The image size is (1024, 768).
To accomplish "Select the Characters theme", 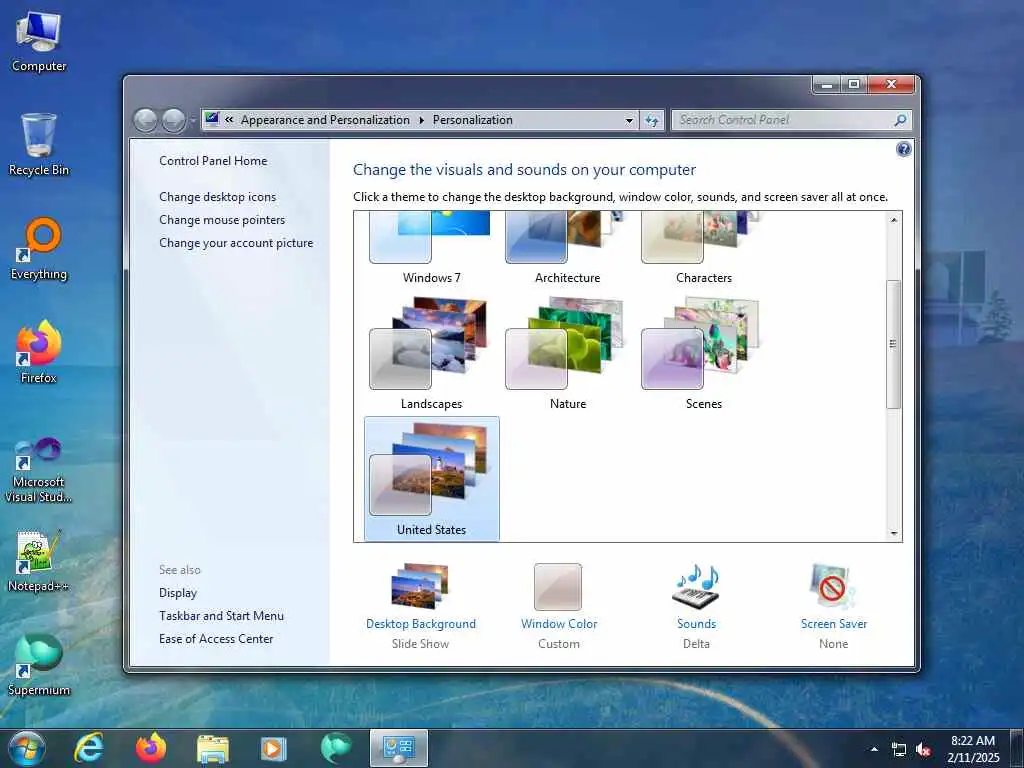I will point(703,248).
